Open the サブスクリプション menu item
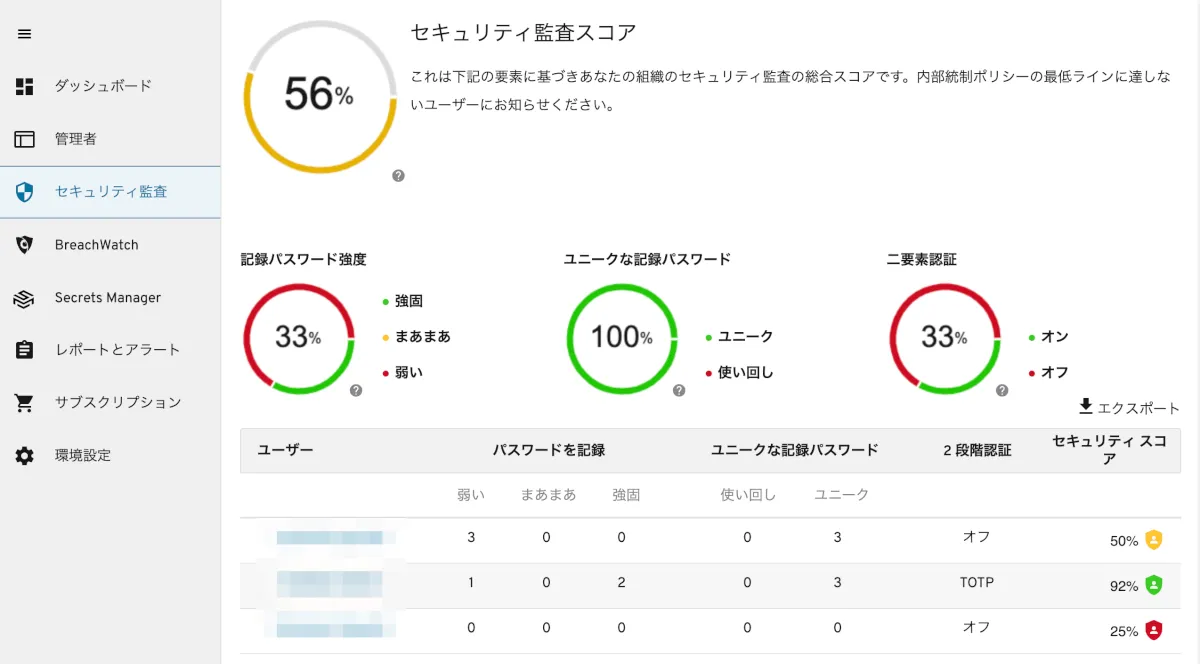Viewport: 1200px width, 664px height. 118,403
